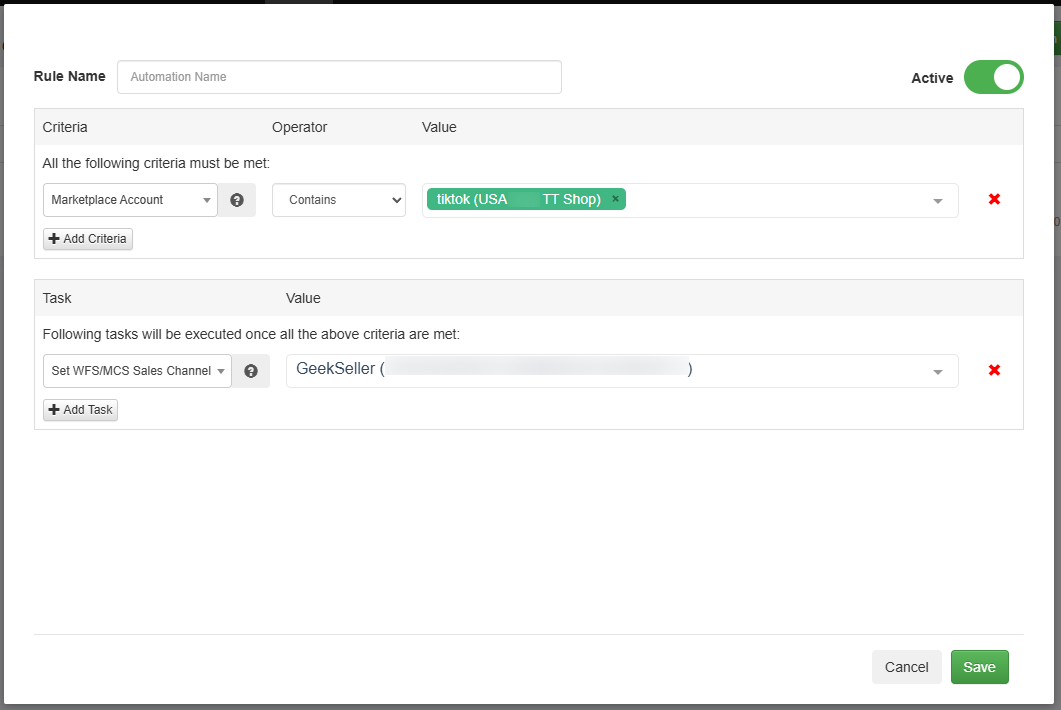1061x710 pixels.
Task: Click the help icon beside Marketplace Account
Action: (x=237, y=200)
